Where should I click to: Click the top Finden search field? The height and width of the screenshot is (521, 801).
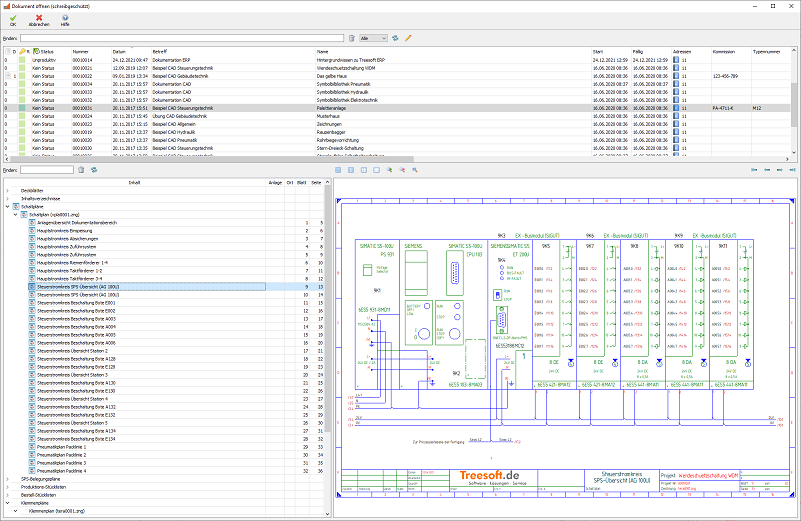click(x=182, y=37)
